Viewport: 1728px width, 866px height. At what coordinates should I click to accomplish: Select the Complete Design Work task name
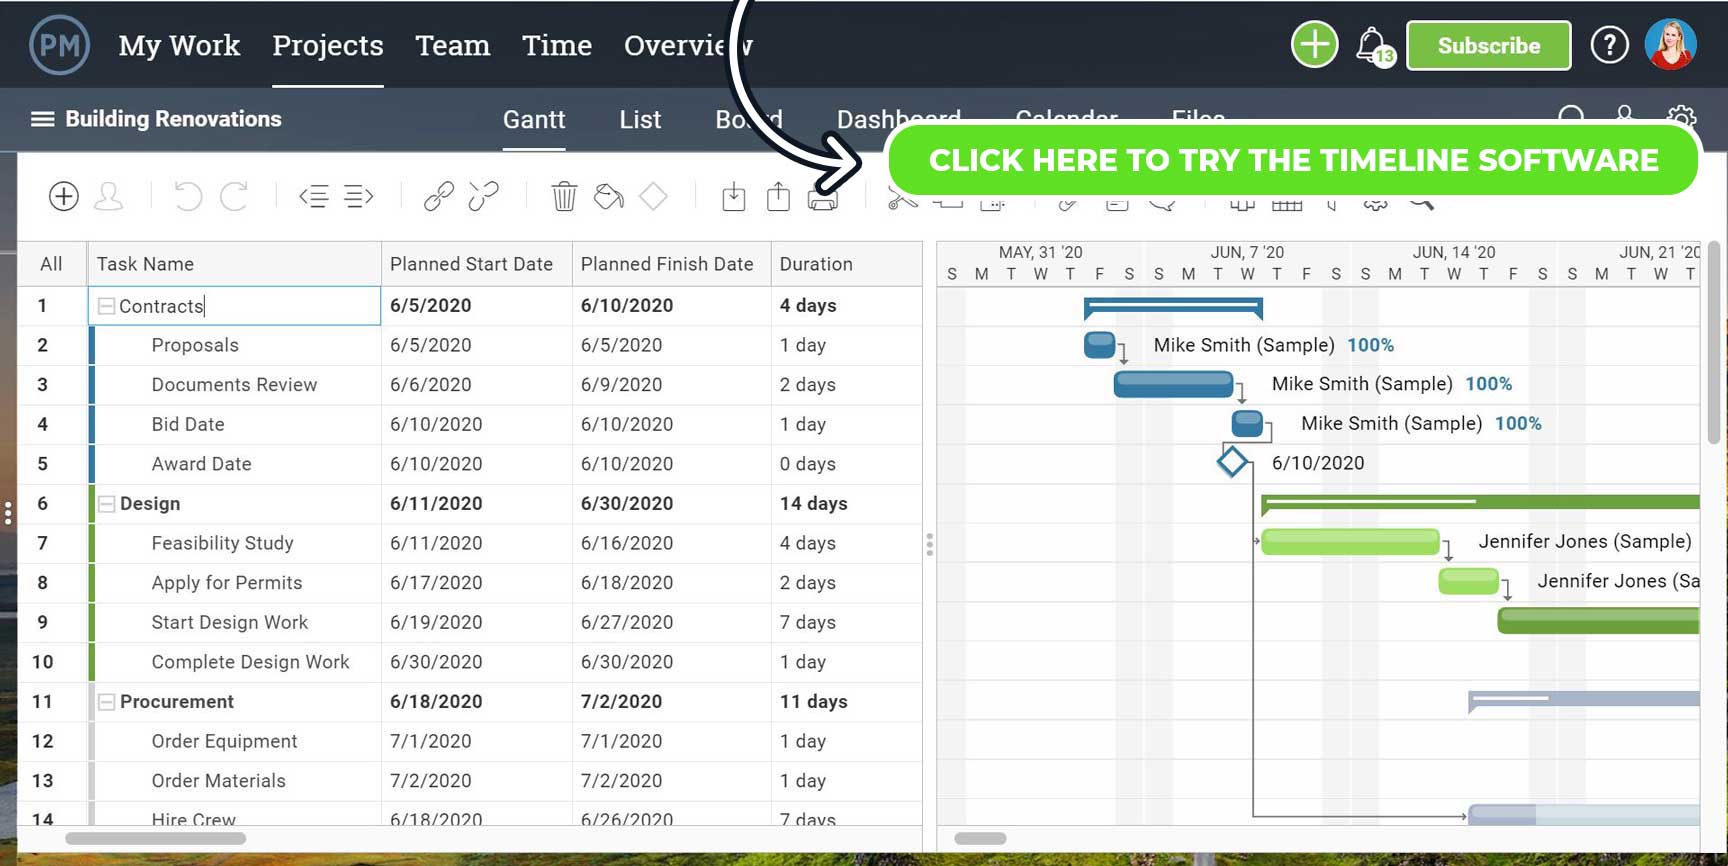click(250, 662)
